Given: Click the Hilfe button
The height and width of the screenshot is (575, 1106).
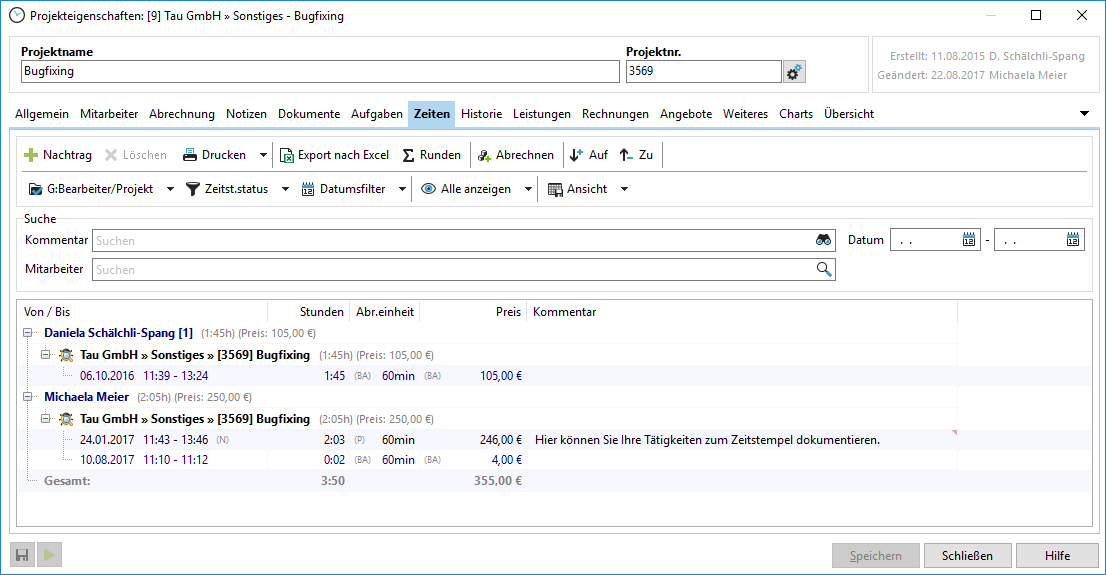Looking at the screenshot, I should (1056, 556).
